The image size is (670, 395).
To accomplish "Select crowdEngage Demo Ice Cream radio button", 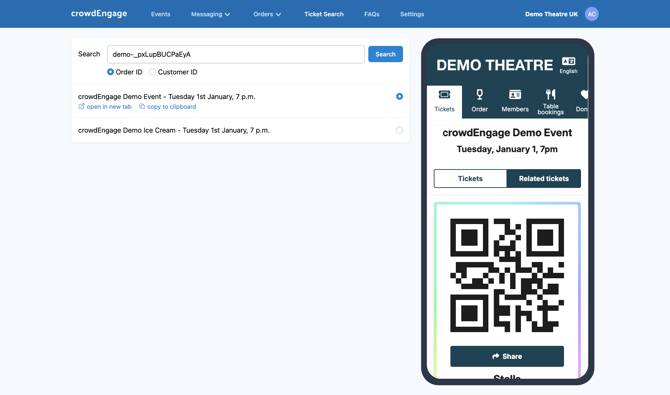I will coord(399,130).
